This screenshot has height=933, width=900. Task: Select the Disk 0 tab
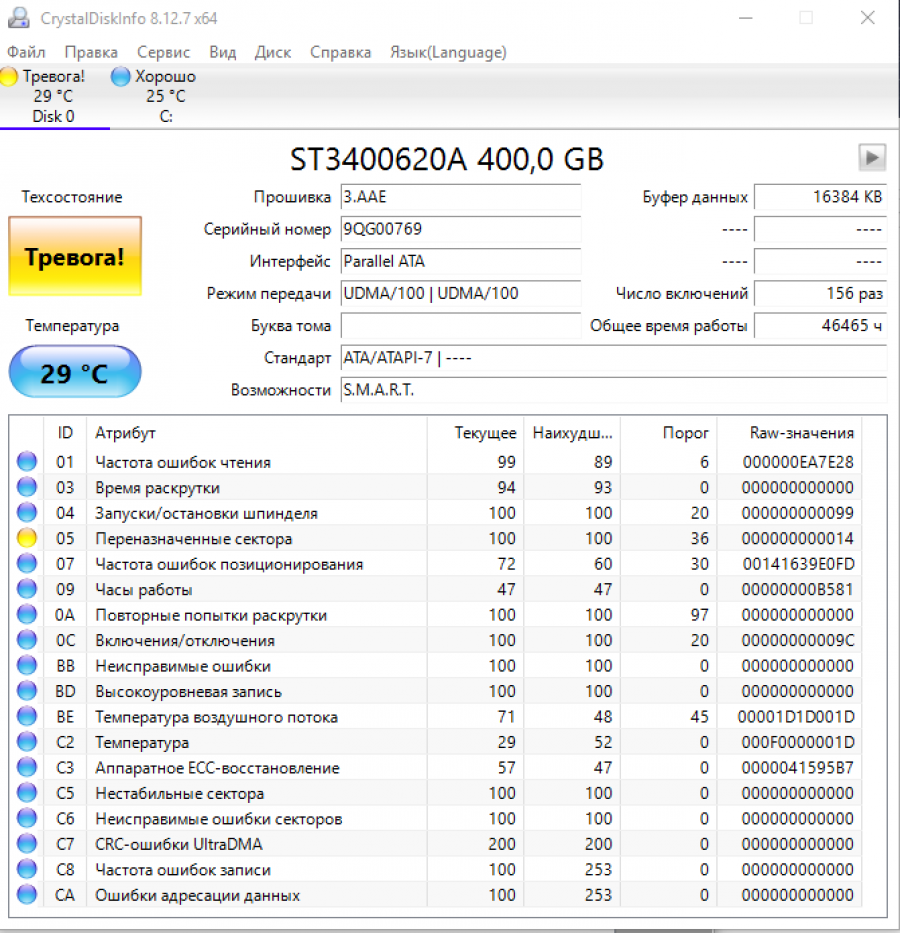point(53,116)
